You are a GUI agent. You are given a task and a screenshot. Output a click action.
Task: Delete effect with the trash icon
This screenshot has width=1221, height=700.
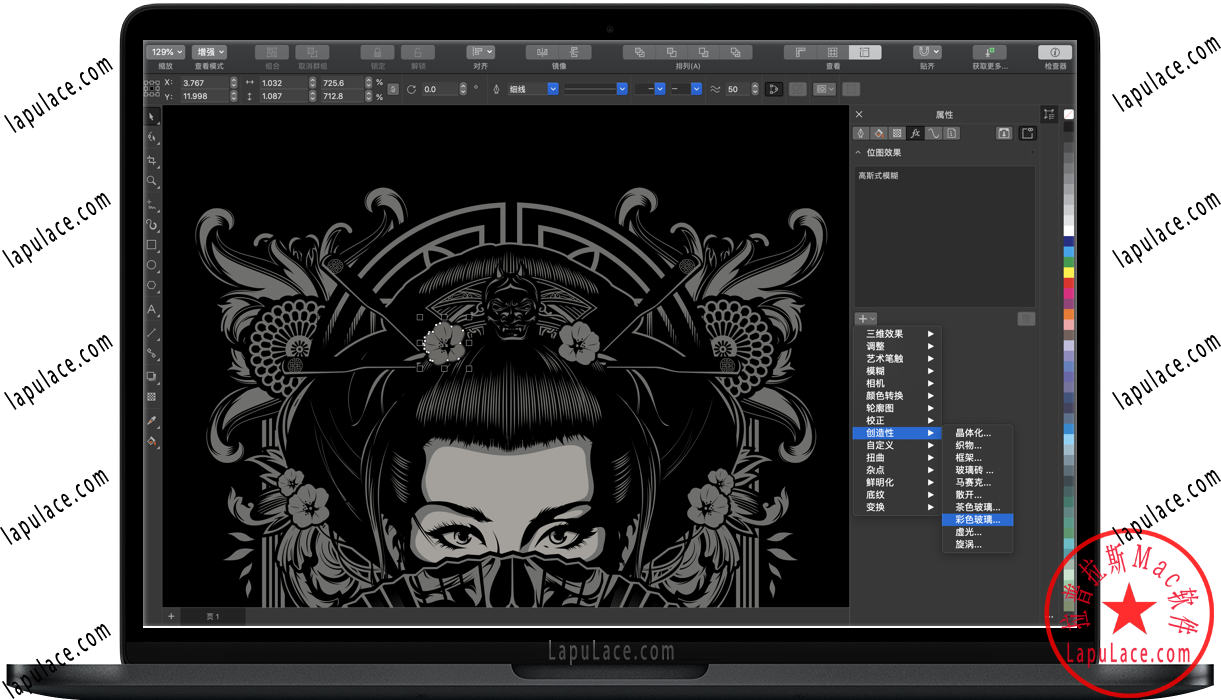(1025, 319)
